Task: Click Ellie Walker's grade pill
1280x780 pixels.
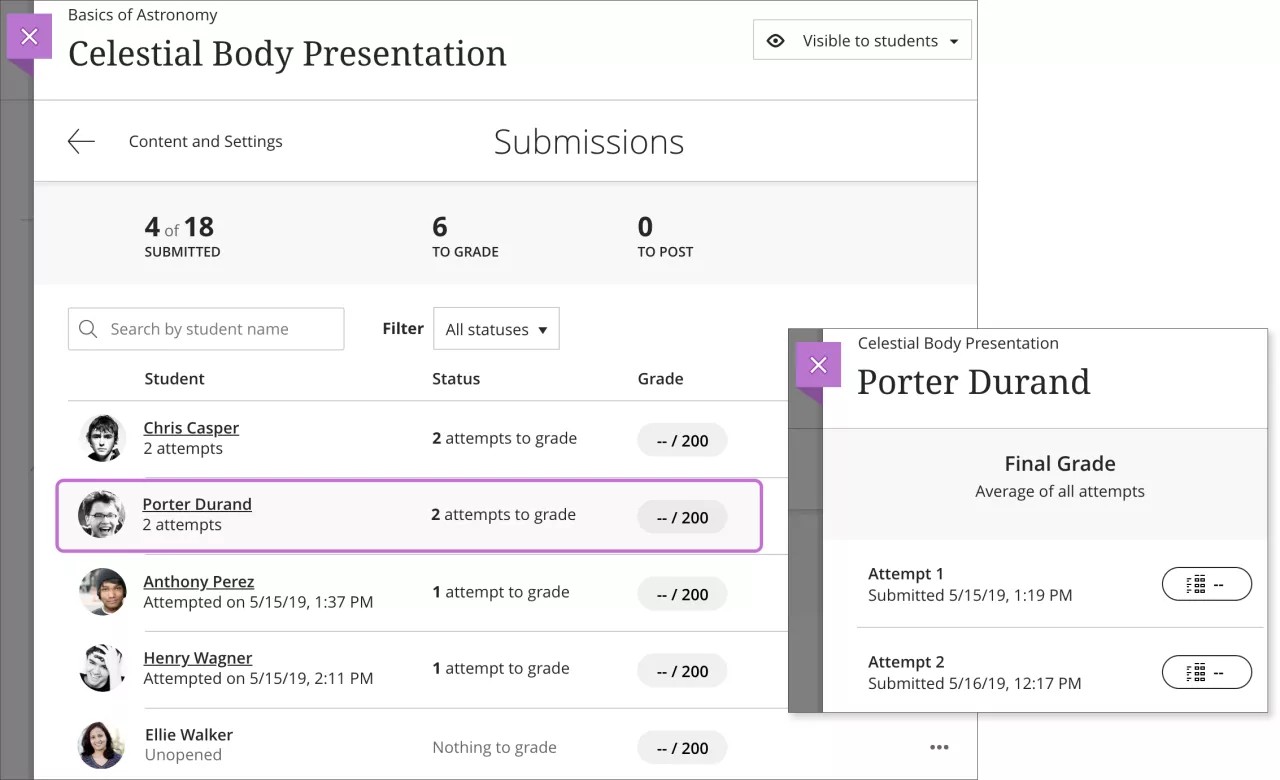Action: click(x=682, y=746)
